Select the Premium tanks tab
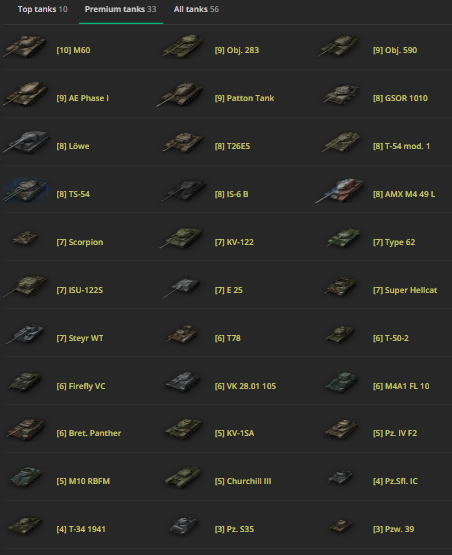The image size is (452, 555). pyautogui.click(x=120, y=9)
